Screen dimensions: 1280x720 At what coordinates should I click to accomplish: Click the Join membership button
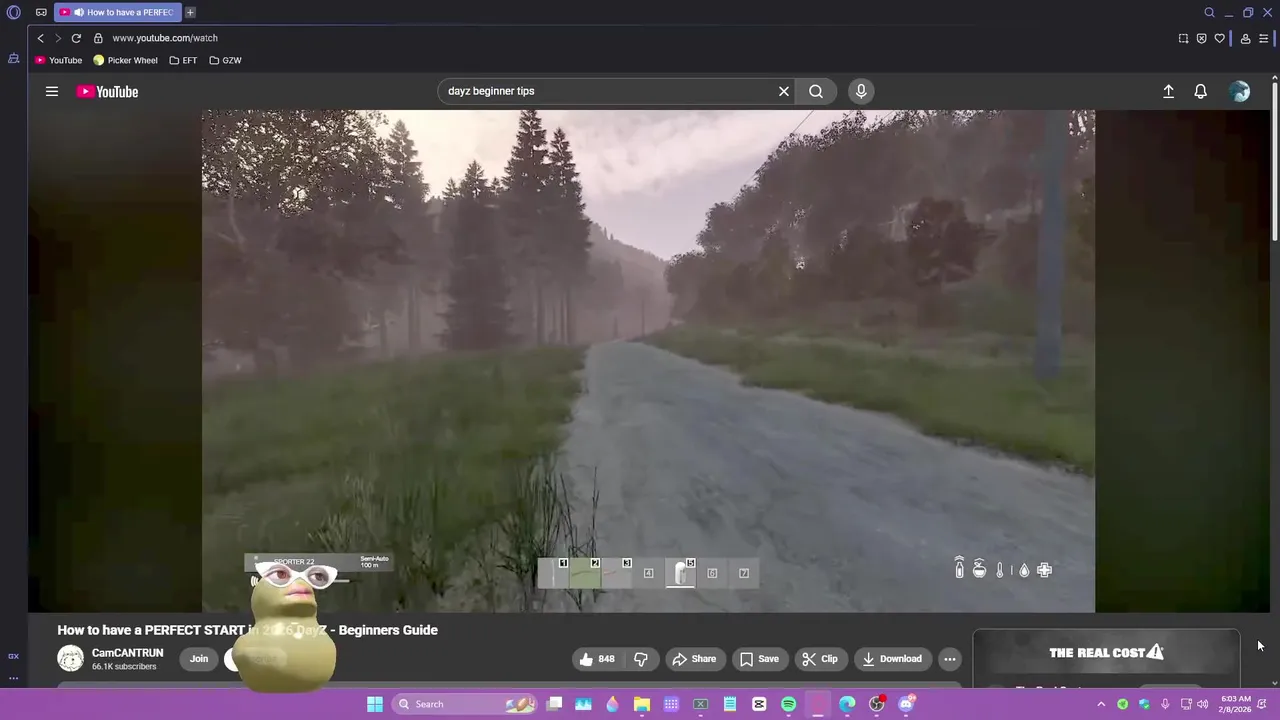pos(199,658)
